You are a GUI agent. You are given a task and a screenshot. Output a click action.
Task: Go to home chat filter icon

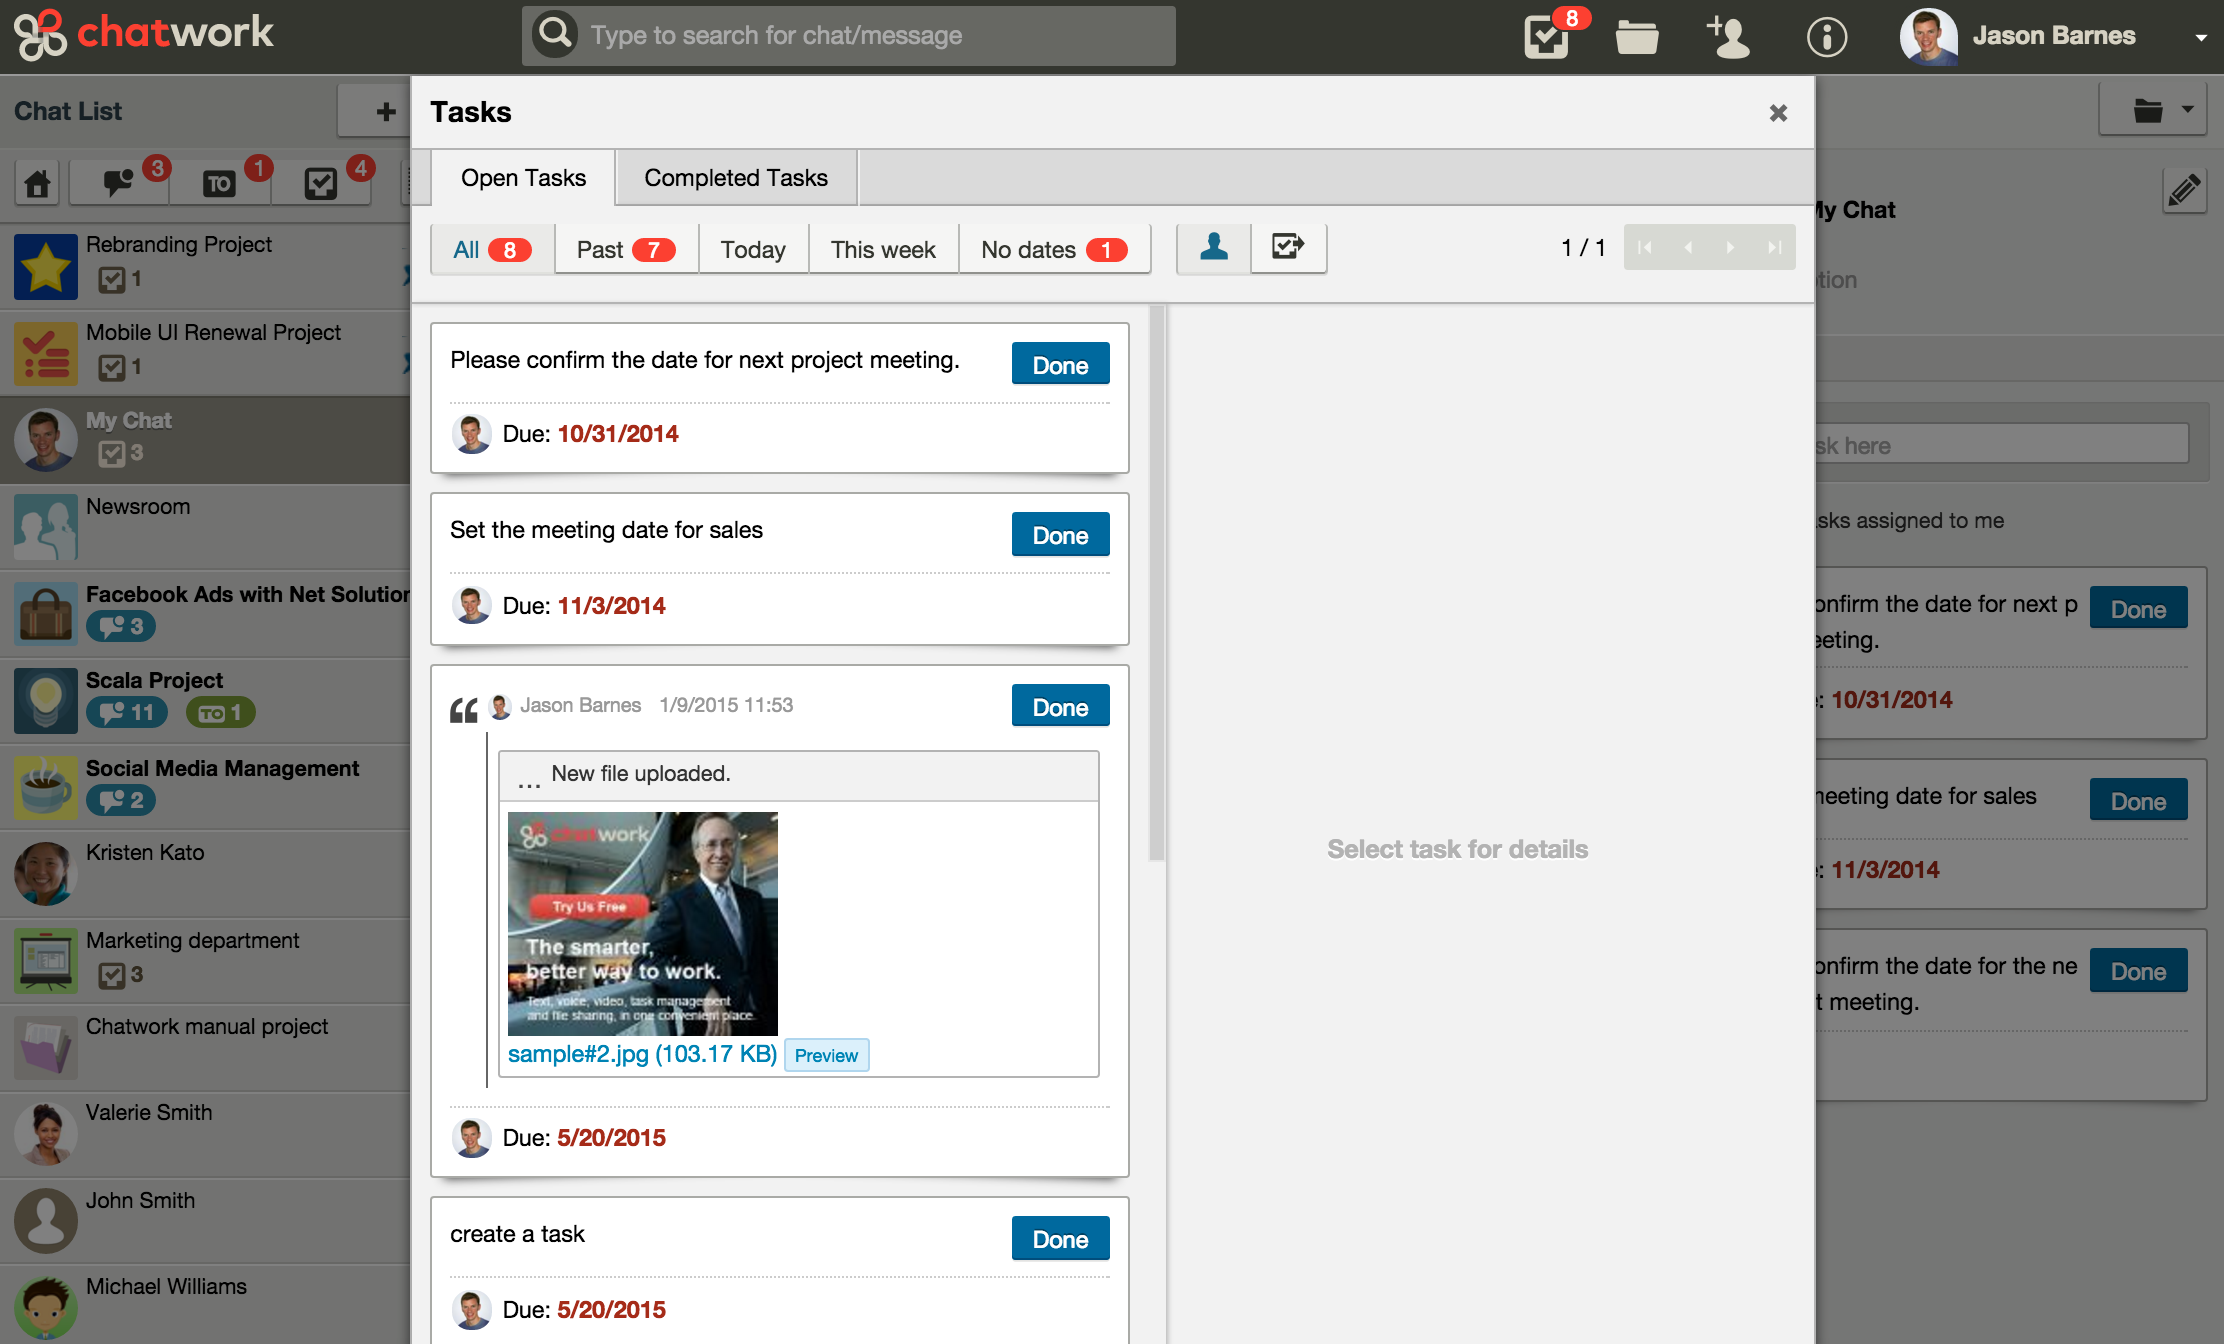[x=38, y=183]
